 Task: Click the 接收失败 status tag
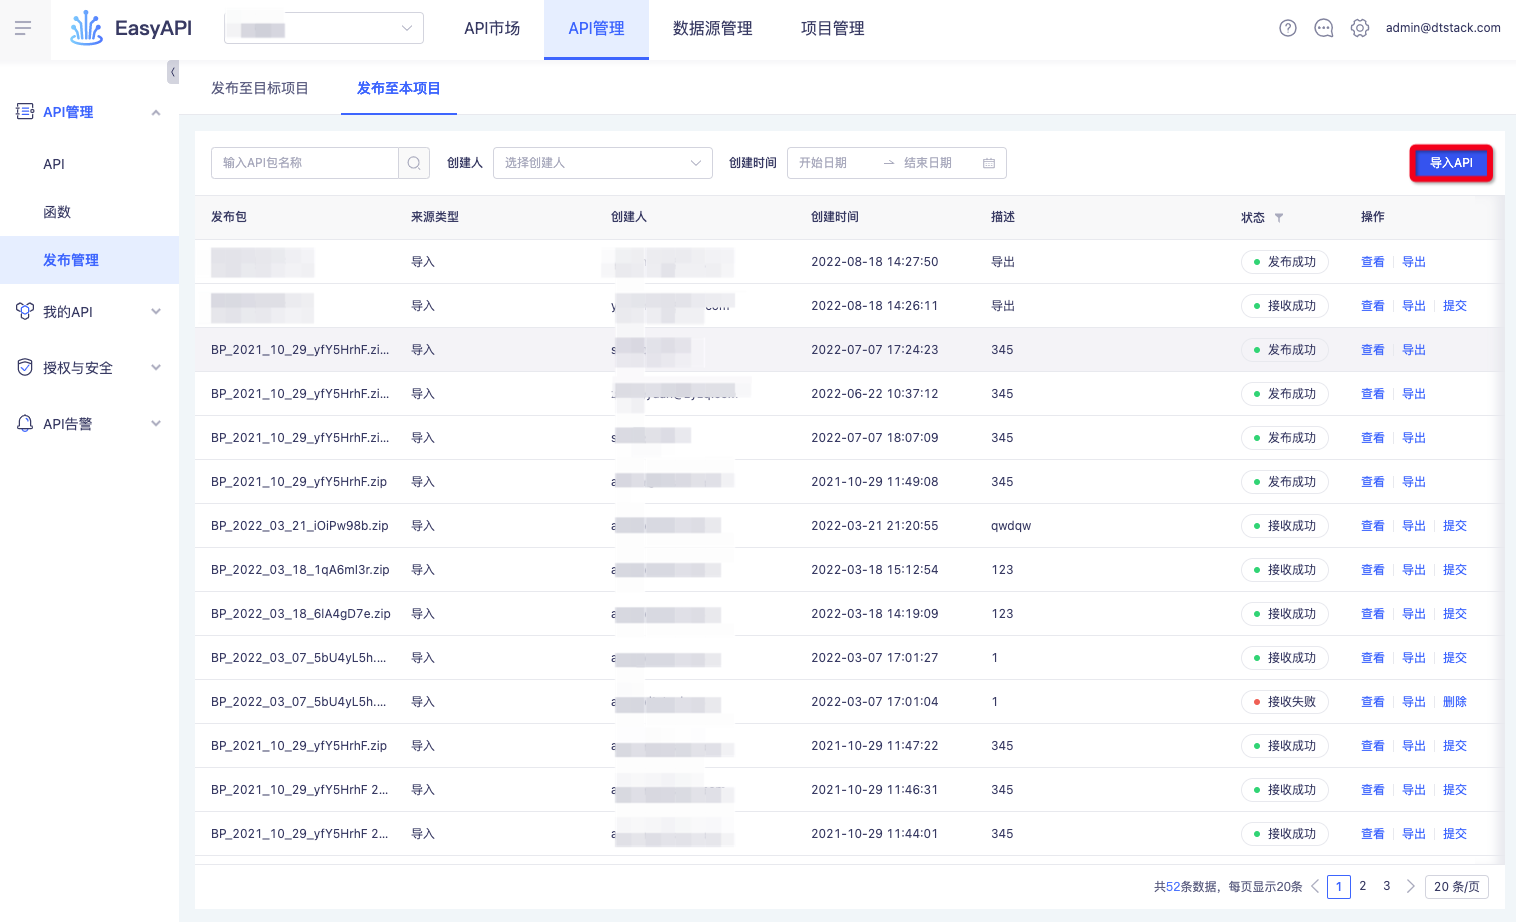1285,702
